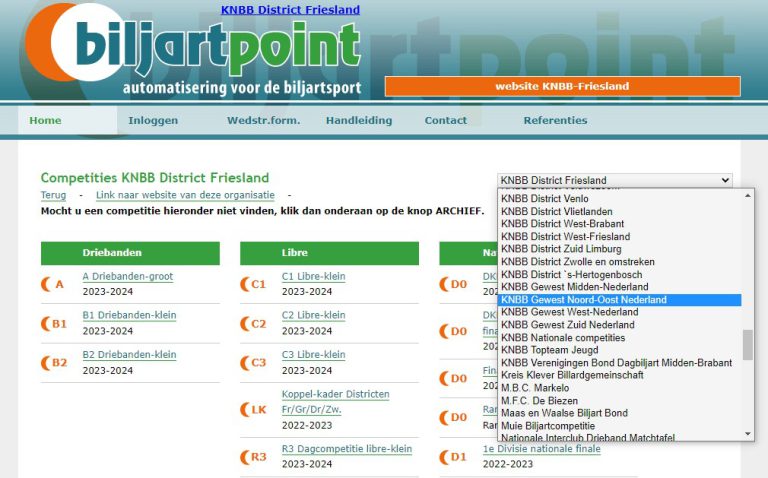Click the LK Koppel-kader icon
Screen dimensions: 768x478
[253, 409]
